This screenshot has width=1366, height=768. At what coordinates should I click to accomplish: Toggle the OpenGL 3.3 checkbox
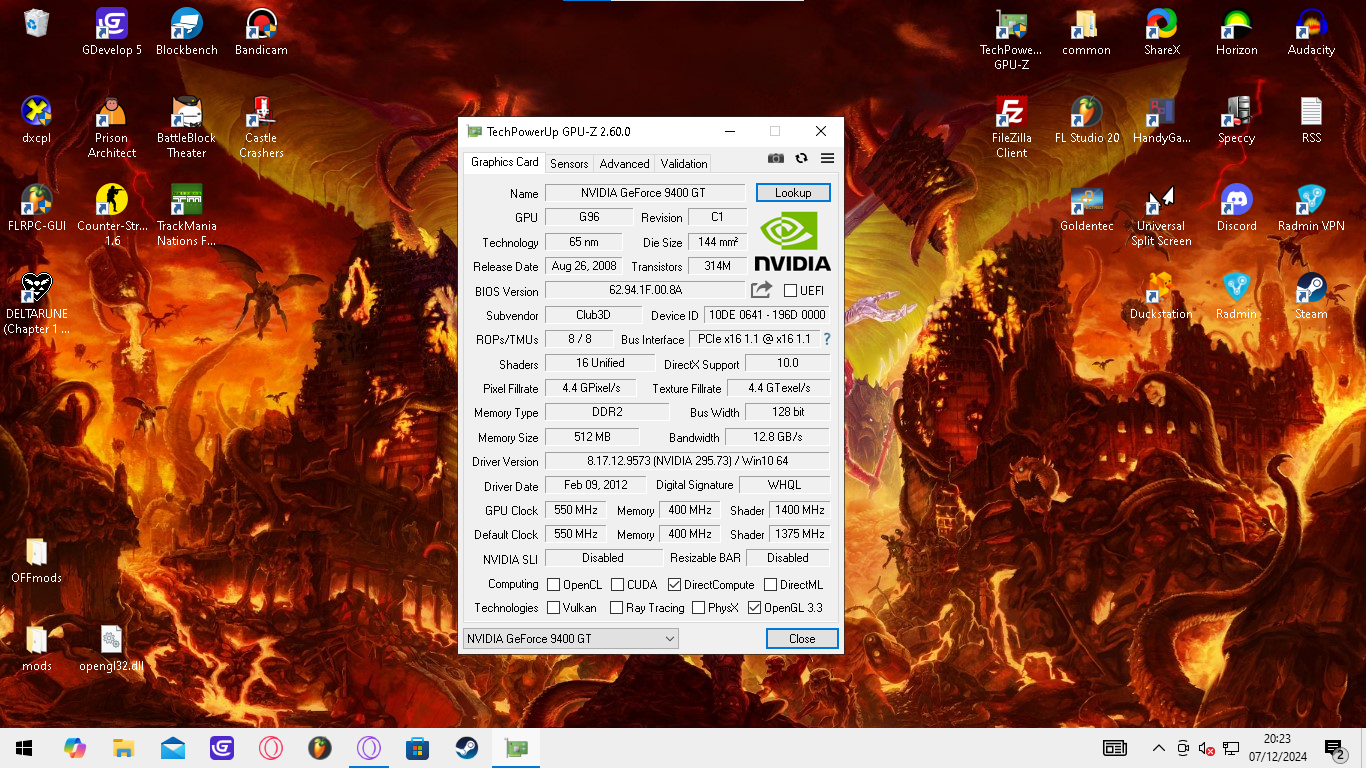(754, 608)
